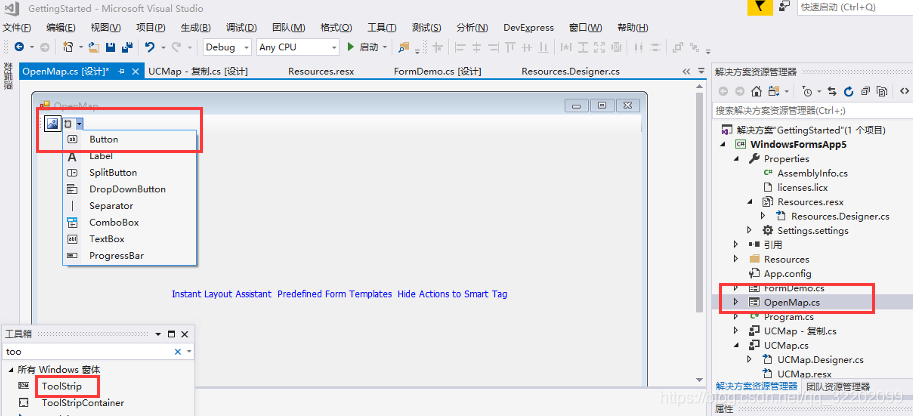This screenshot has height=416, width=913.
Task: Clear the Toolbox search text
Action: pos(178,351)
